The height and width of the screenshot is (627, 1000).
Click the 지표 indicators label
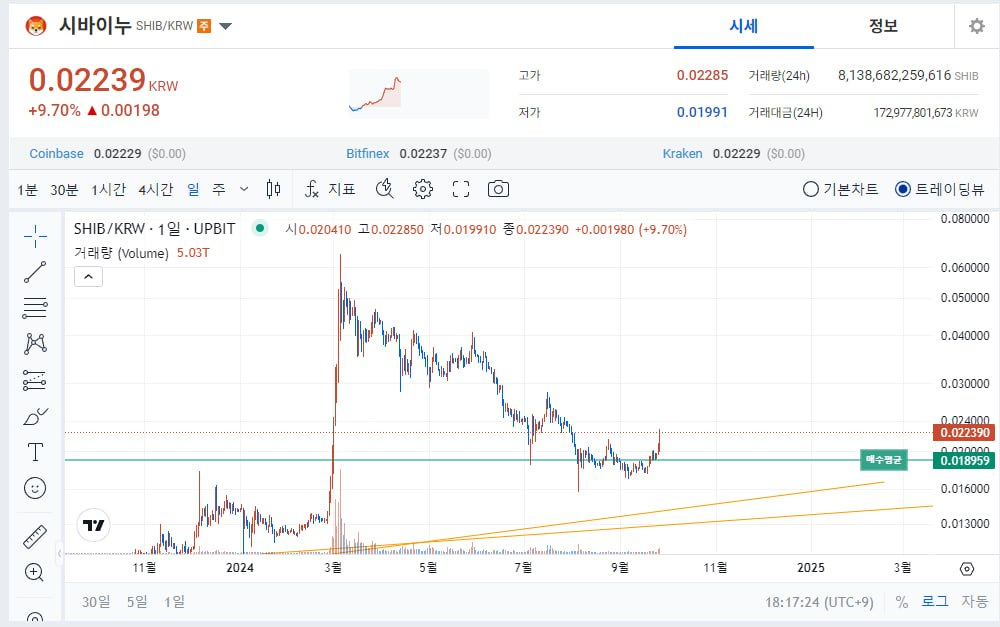point(342,189)
